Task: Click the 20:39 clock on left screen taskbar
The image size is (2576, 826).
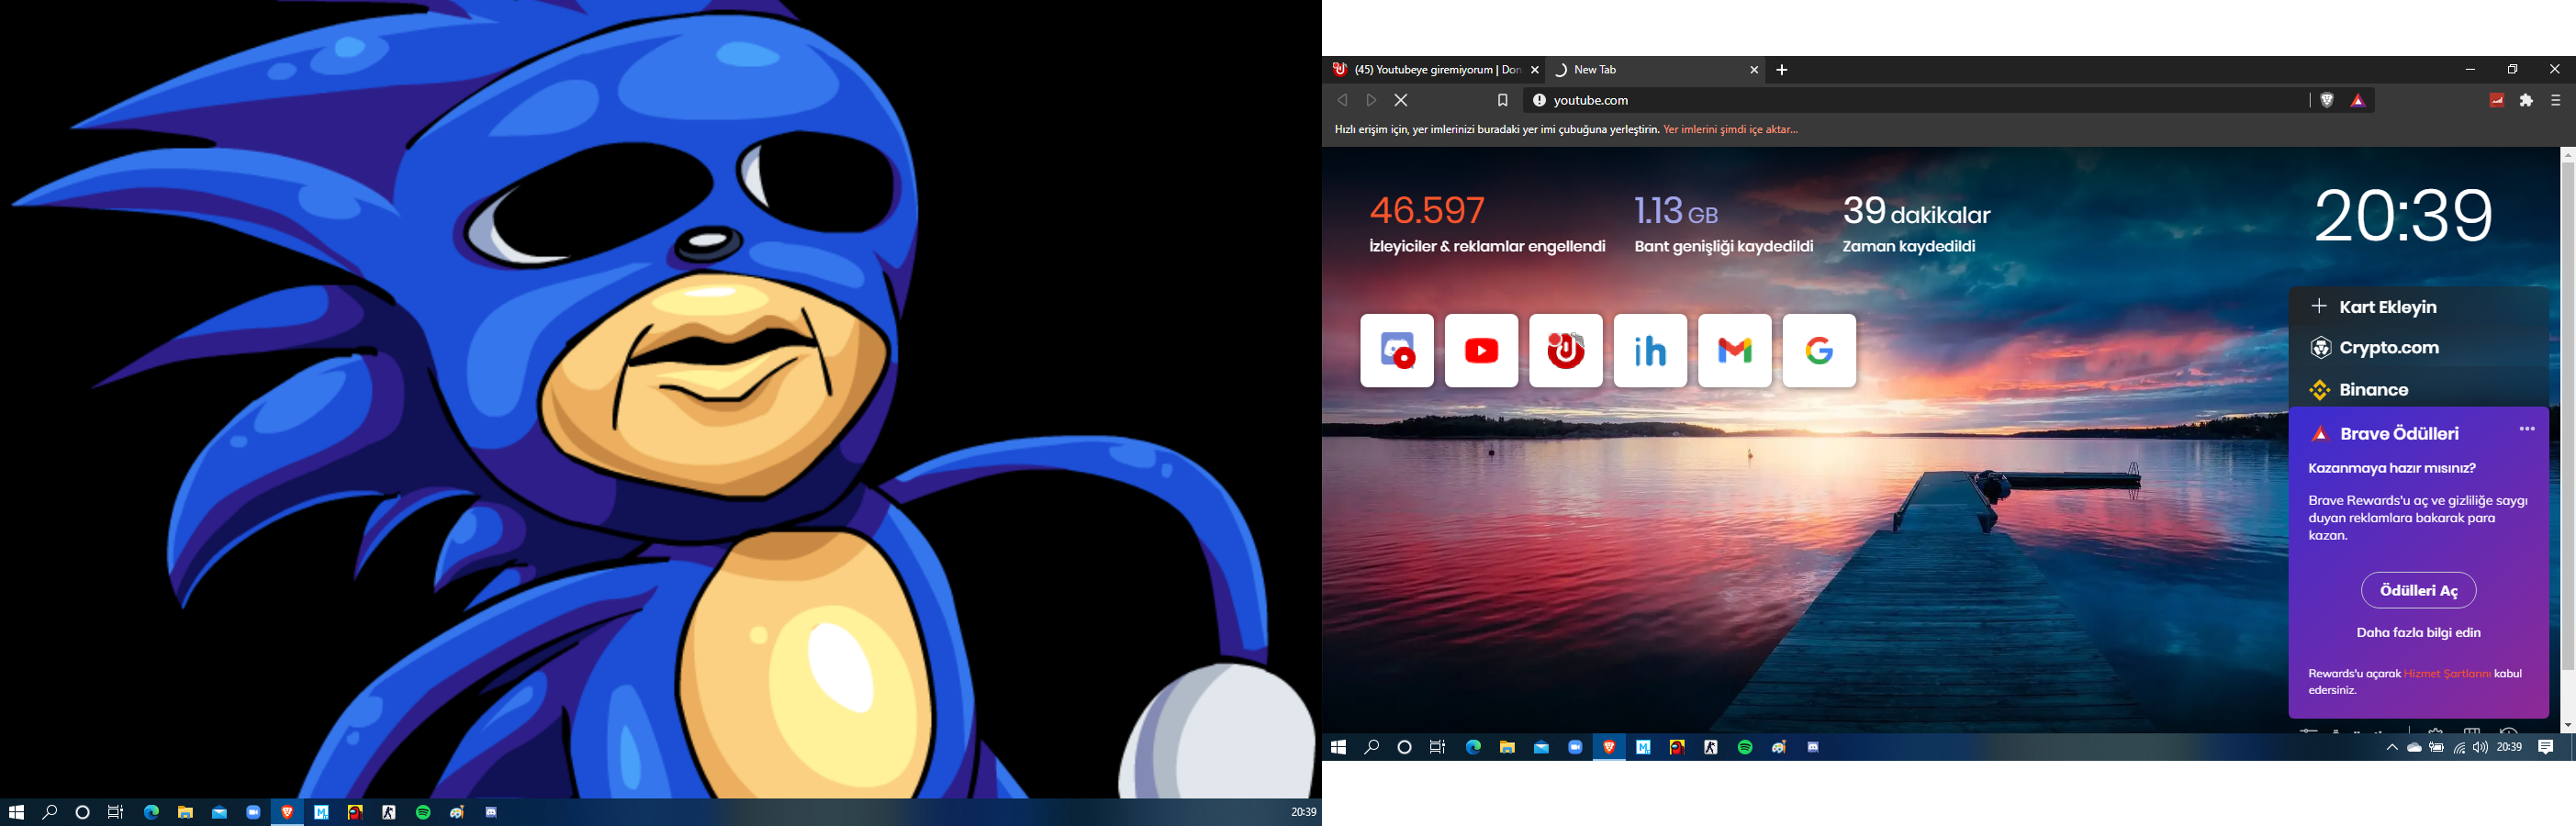Action: (x=1303, y=812)
